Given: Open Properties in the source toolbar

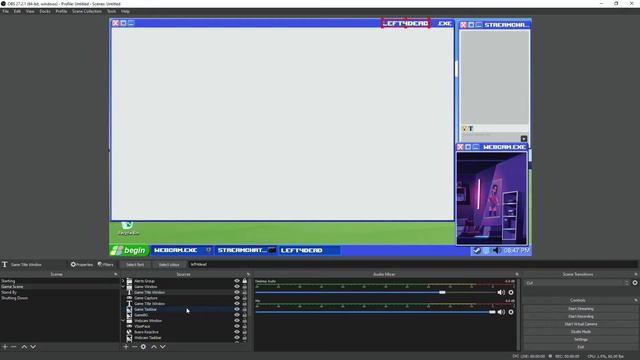Looking at the screenshot, I should [82, 264].
